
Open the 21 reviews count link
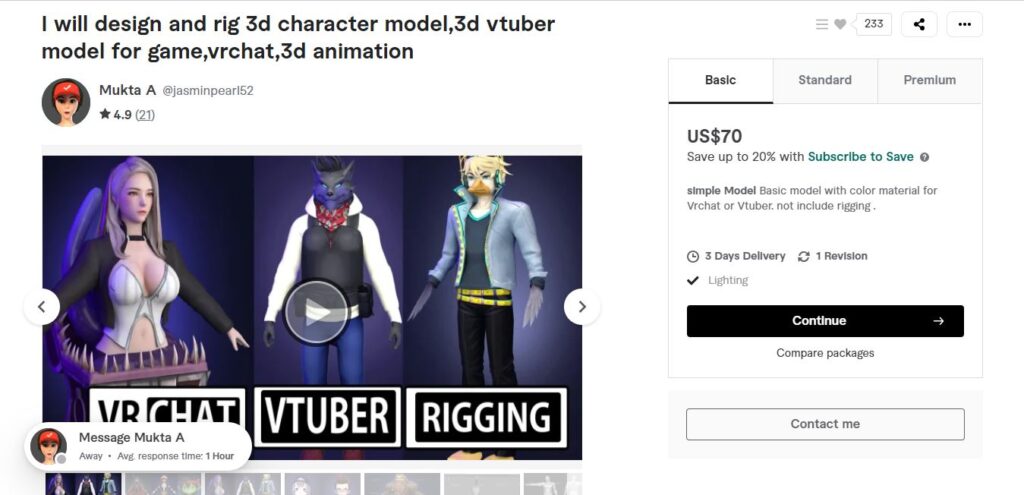(145, 115)
